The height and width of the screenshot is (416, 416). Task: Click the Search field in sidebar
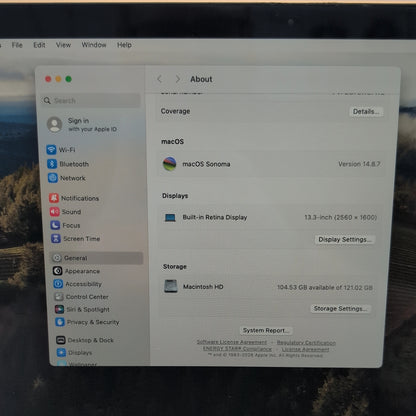point(91,100)
